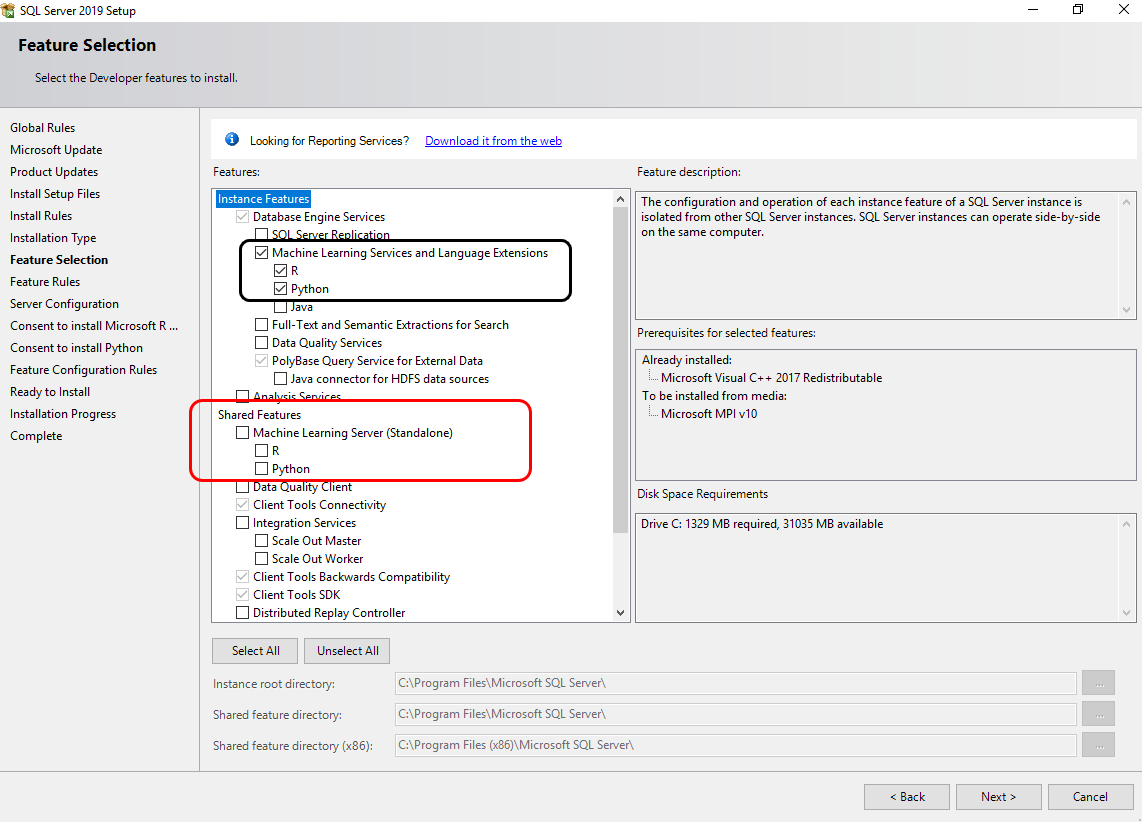Screen dimensions: 1143x823
Task: Select Installation Type step in sidebar
Action: 53,238
